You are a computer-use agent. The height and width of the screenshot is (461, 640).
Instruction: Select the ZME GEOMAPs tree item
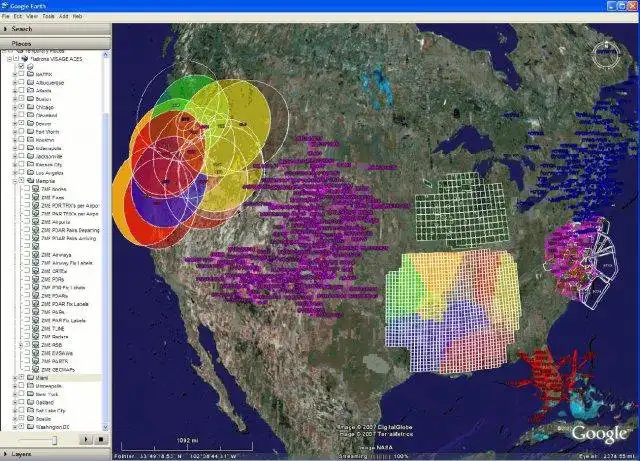[x=58, y=370]
